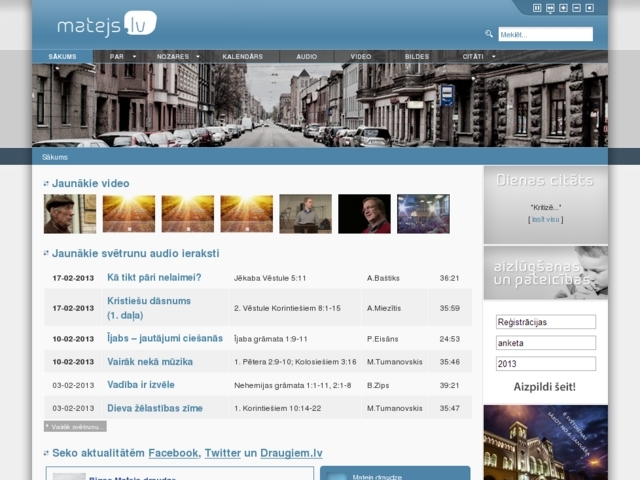Image resolution: width=640 pixels, height=480 pixels.
Task: Open video thumbnail of speaker at pulpit
Action: [x=305, y=214]
